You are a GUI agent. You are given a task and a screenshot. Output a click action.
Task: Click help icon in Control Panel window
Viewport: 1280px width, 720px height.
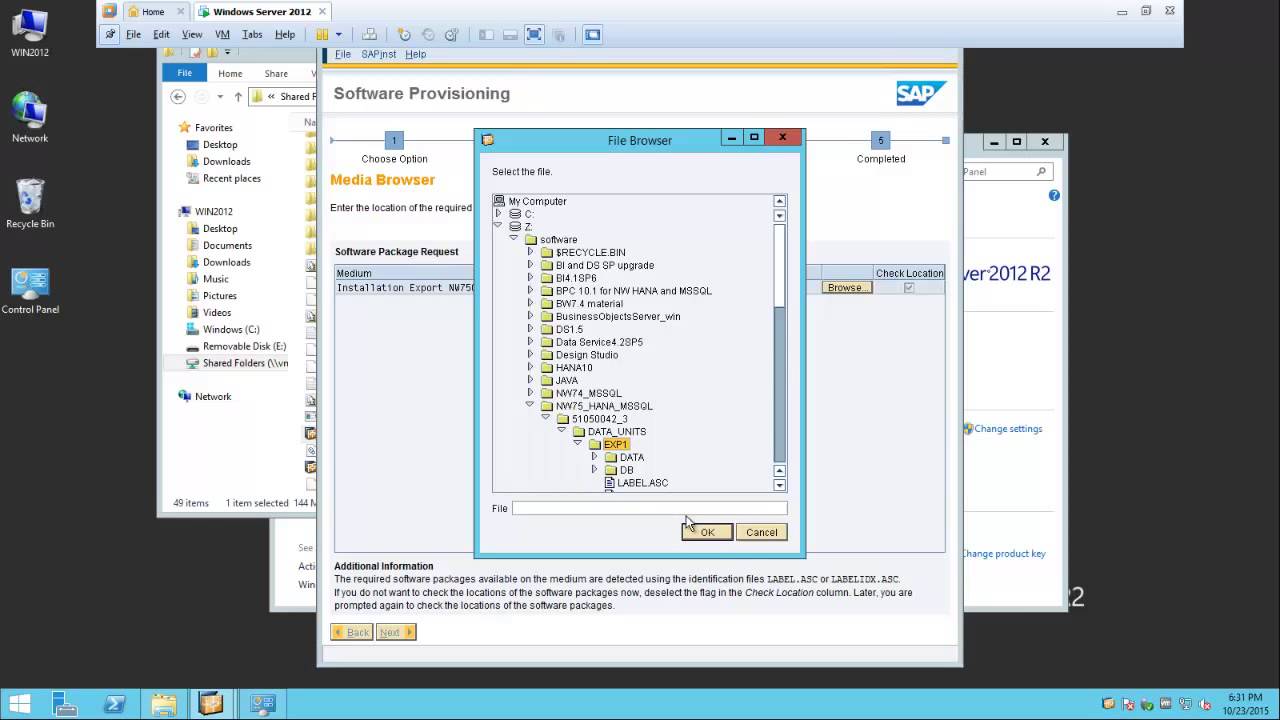click(x=1054, y=195)
